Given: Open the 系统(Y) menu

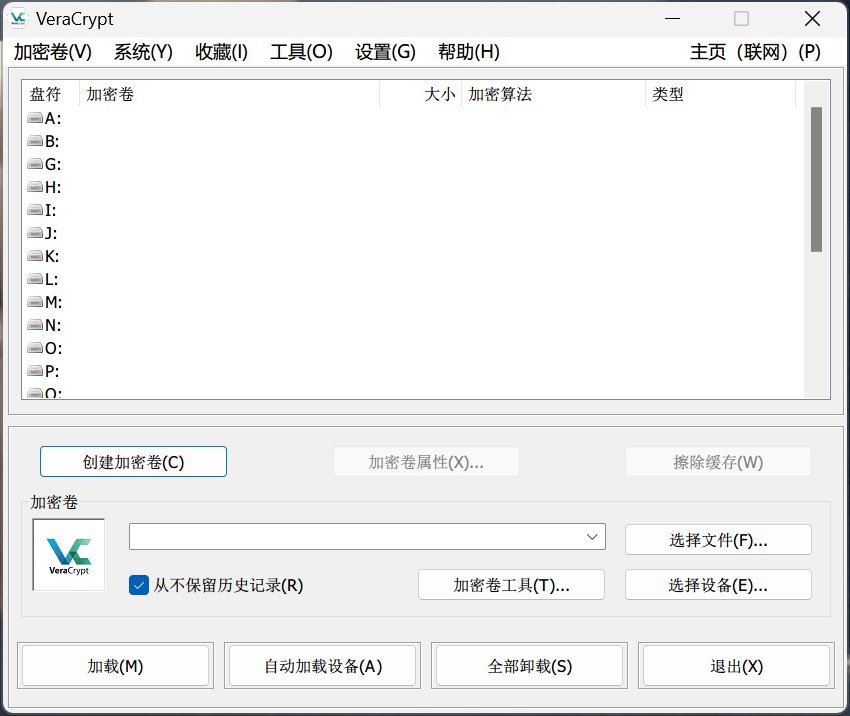Looking at the screenshot, I should point(143,52).
